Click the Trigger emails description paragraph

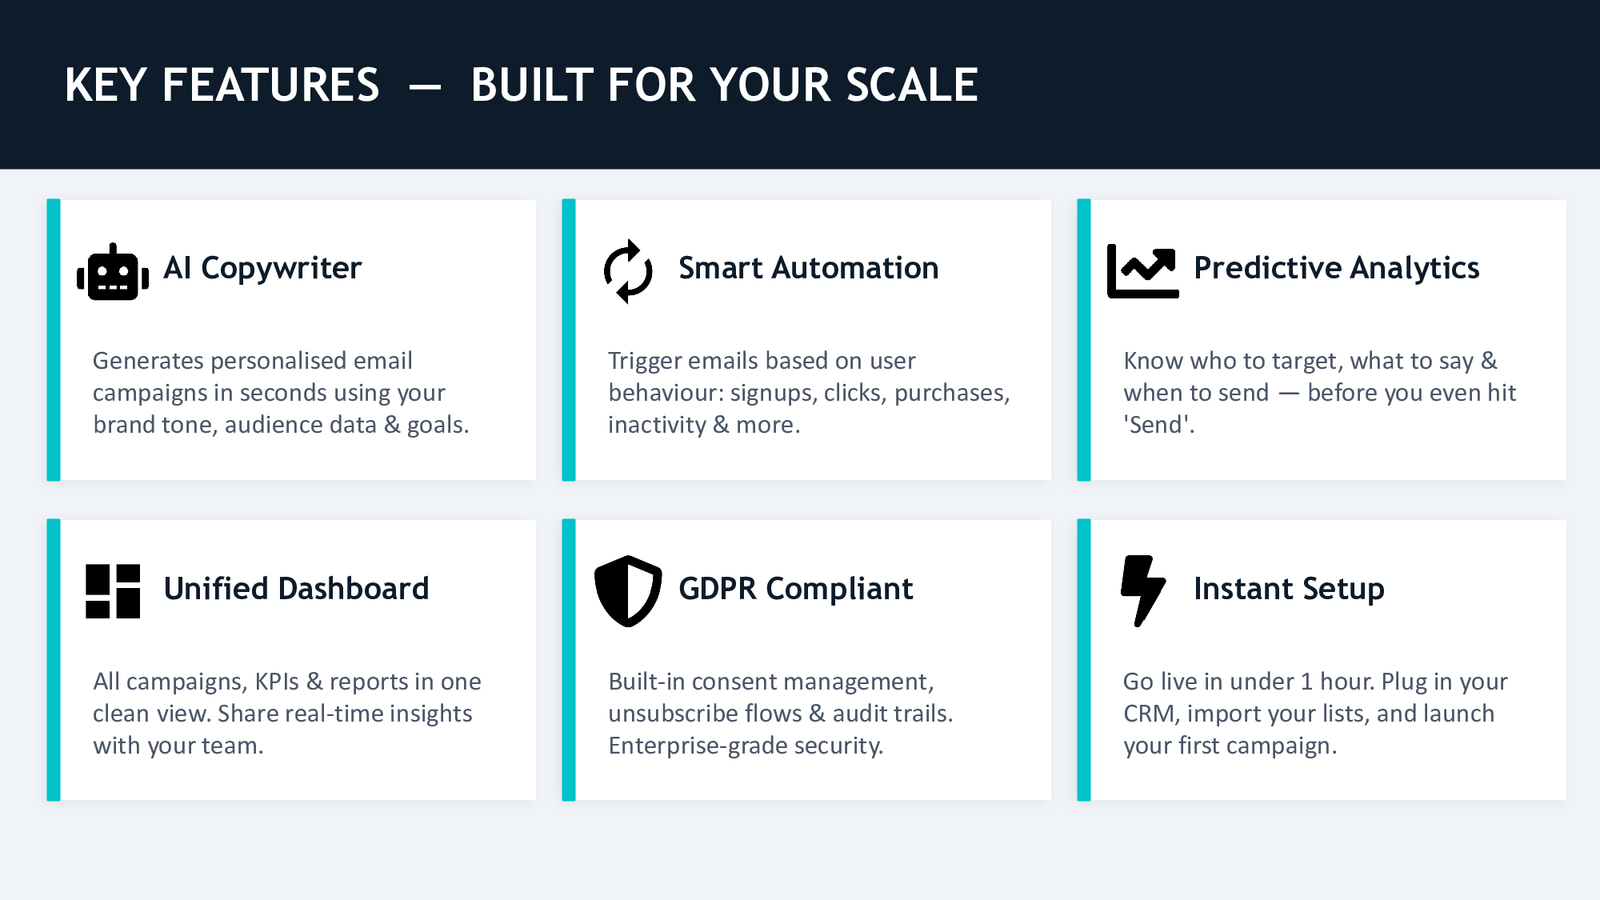pos(809,393)
